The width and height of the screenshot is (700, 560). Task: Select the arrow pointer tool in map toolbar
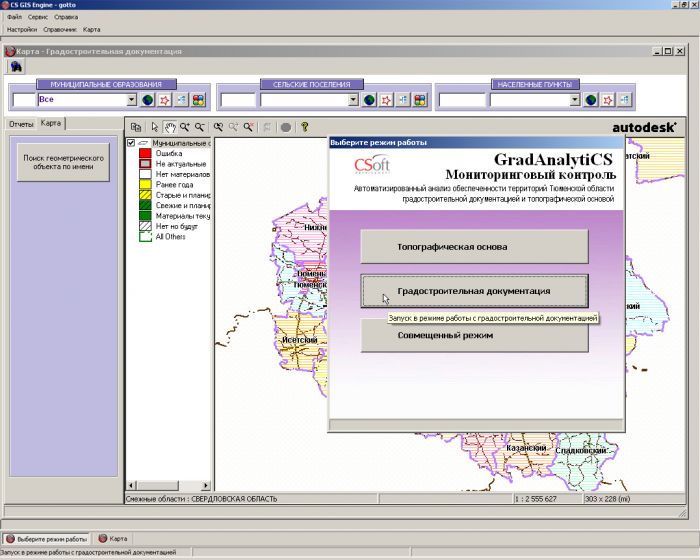[x=154, y=127]
